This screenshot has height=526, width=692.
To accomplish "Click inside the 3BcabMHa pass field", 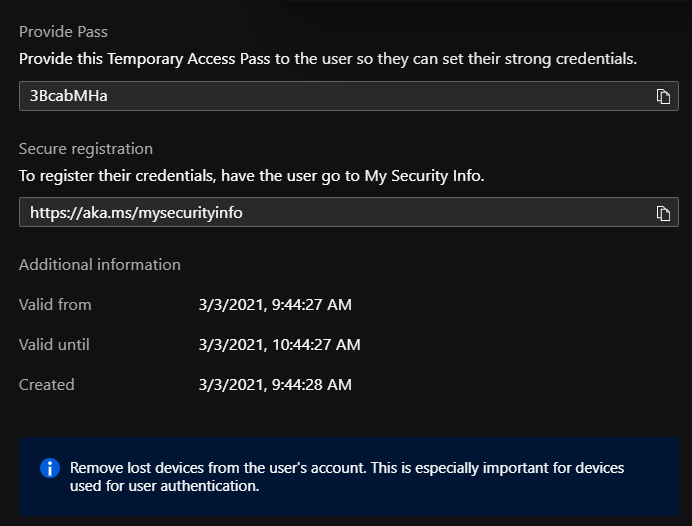I will pos(330,96).
